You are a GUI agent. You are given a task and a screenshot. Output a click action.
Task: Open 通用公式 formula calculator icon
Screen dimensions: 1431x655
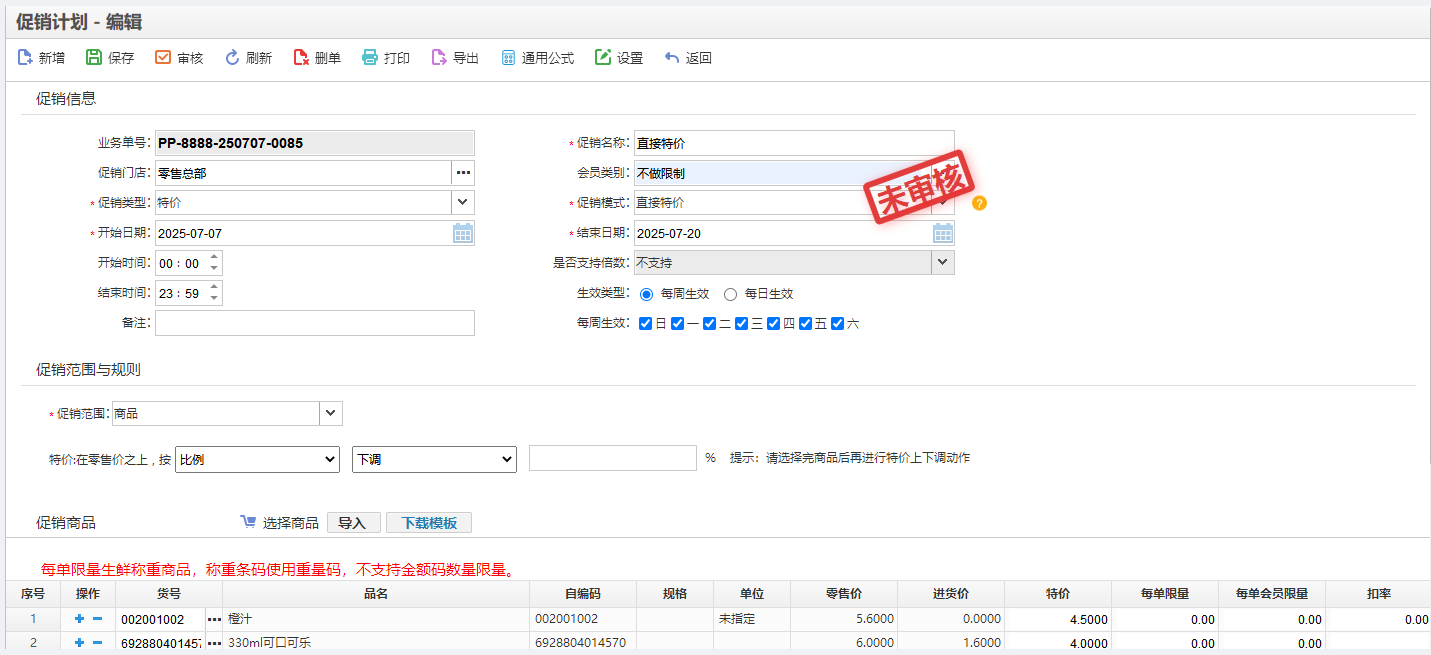pos(508,58)
